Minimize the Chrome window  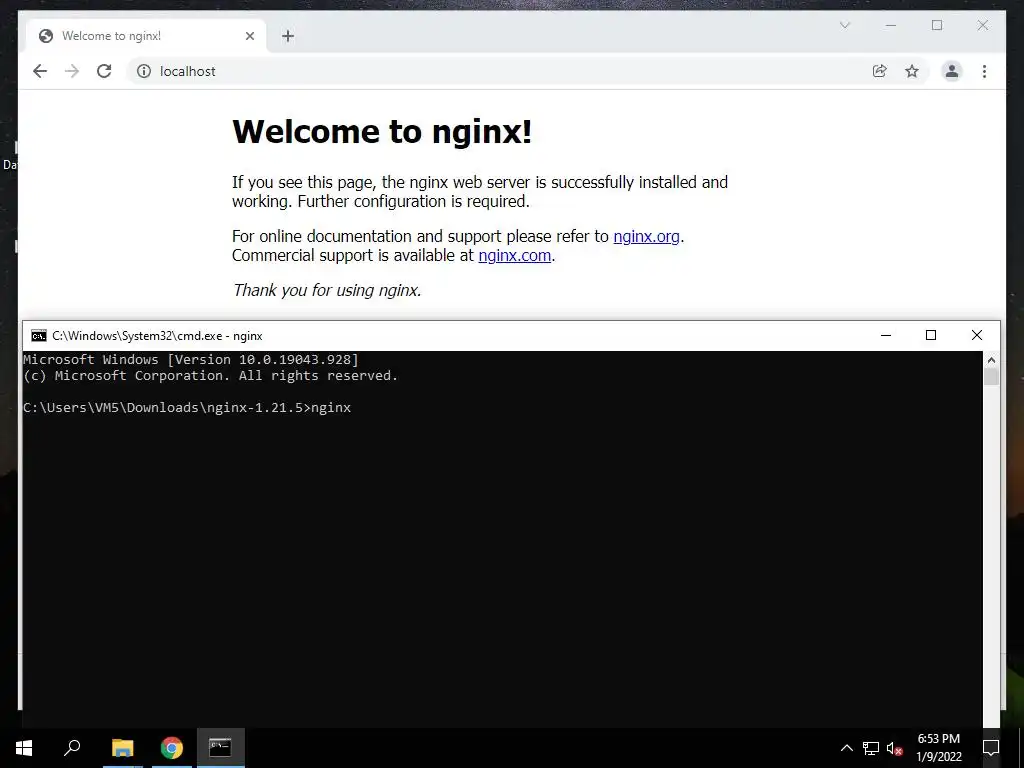(x=891, y=25)
